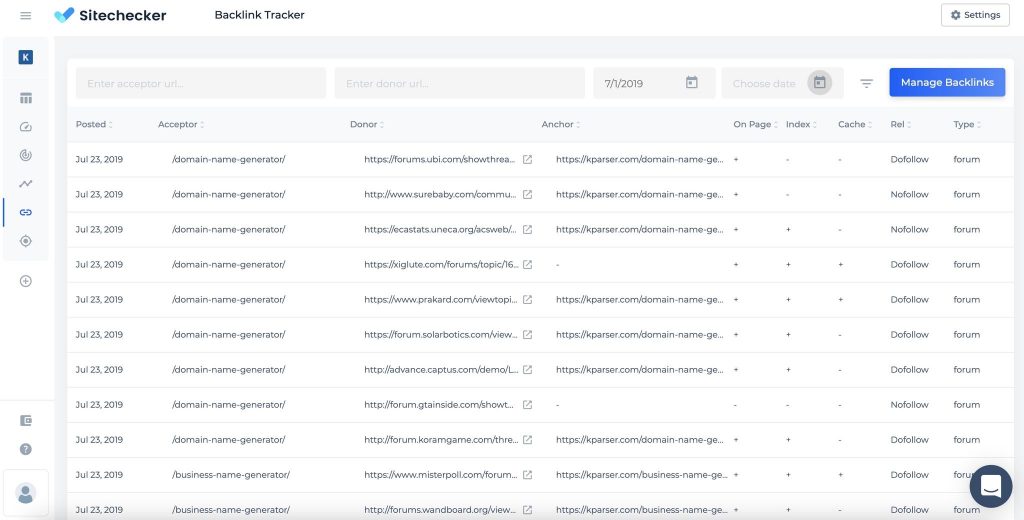Sort table by Type column
This screenshot has height=520, width=1024.
[x=967, y=124]
